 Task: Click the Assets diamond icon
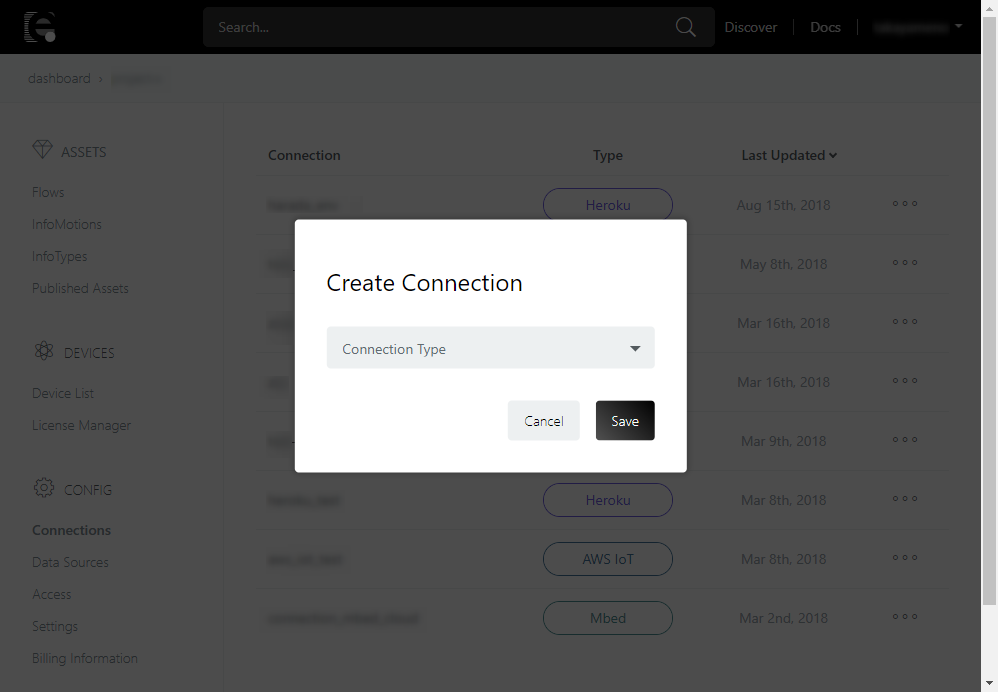[x=42, y=151]
